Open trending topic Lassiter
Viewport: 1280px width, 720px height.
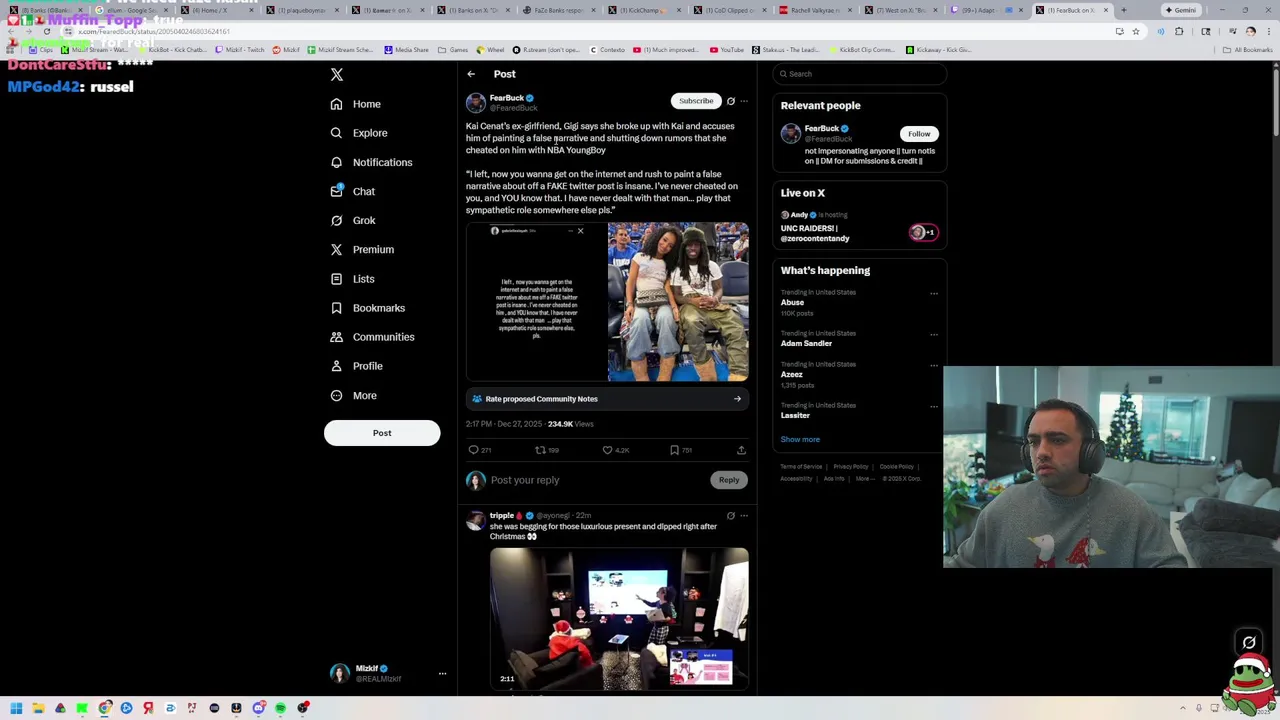(795, 415)
